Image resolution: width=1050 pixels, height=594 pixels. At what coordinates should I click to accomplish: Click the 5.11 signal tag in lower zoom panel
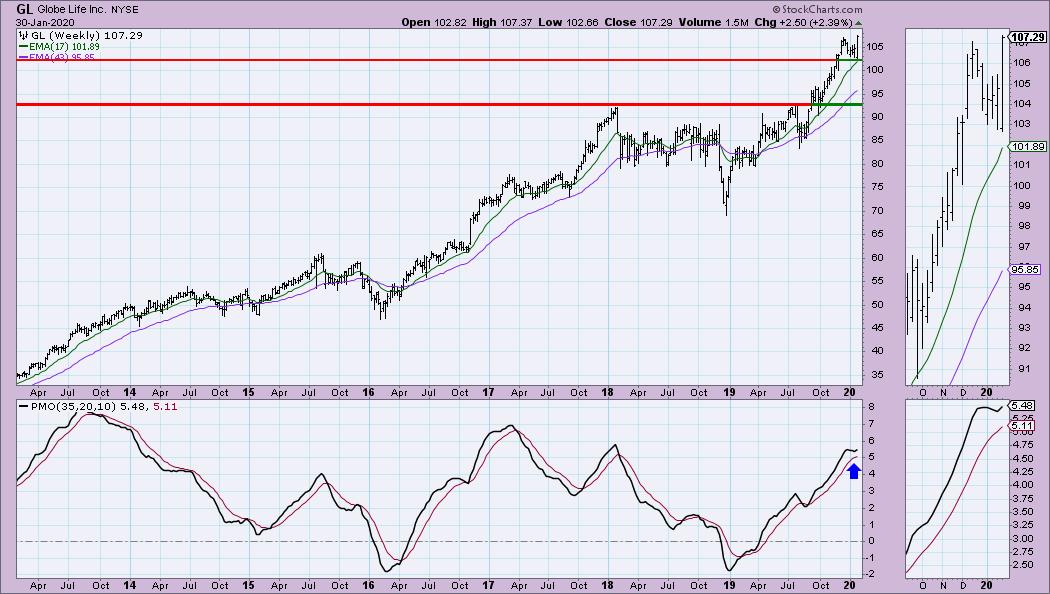click(1023, 426)
